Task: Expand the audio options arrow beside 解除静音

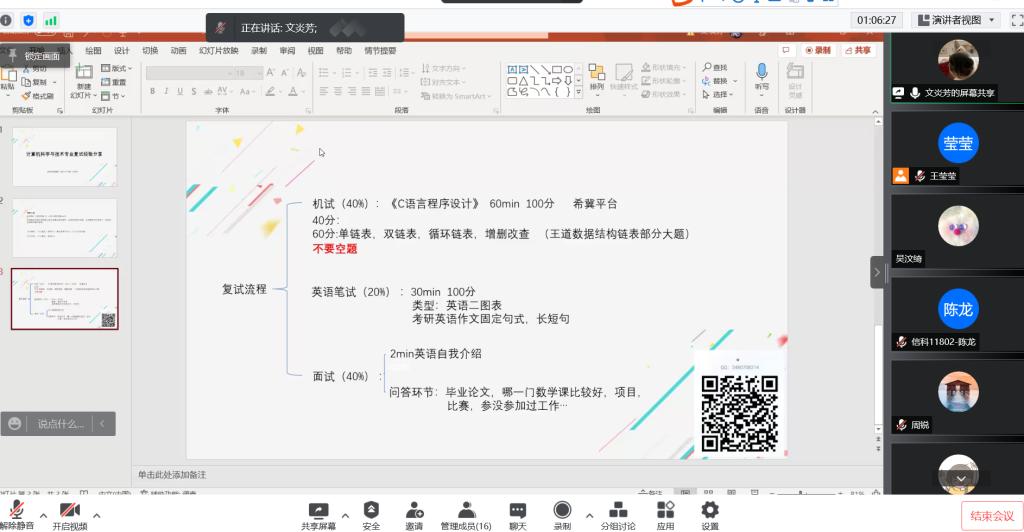Action: [42, 516]
